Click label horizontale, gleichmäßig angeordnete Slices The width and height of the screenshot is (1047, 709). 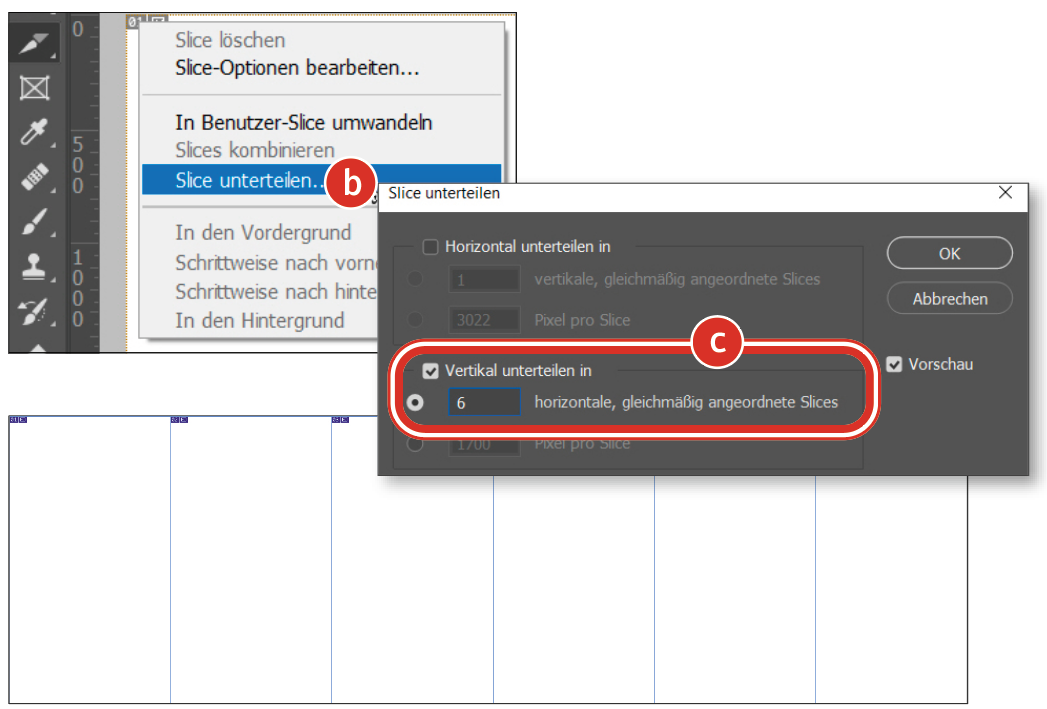pos(686,403)
